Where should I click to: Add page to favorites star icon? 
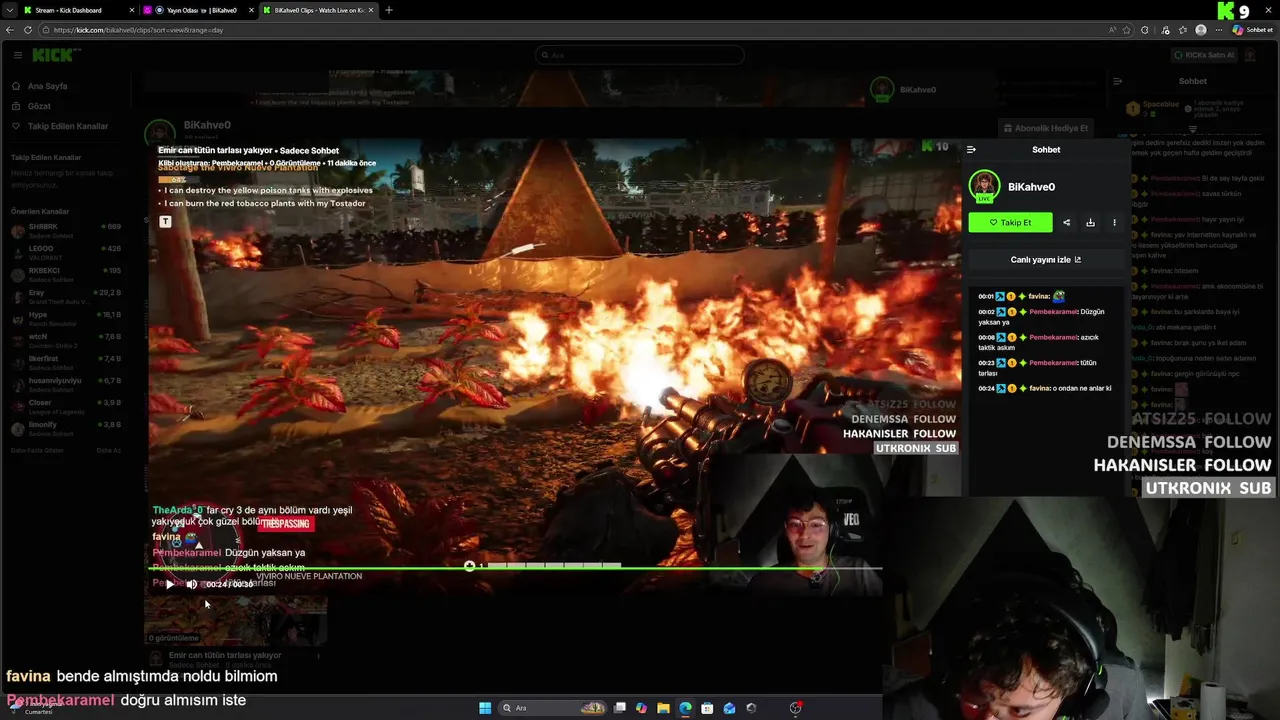point(1128,30)
